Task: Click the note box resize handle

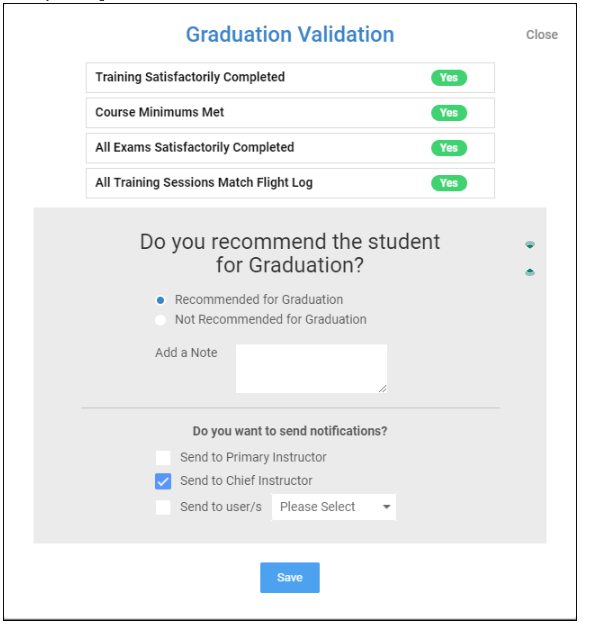Action: 383,389
